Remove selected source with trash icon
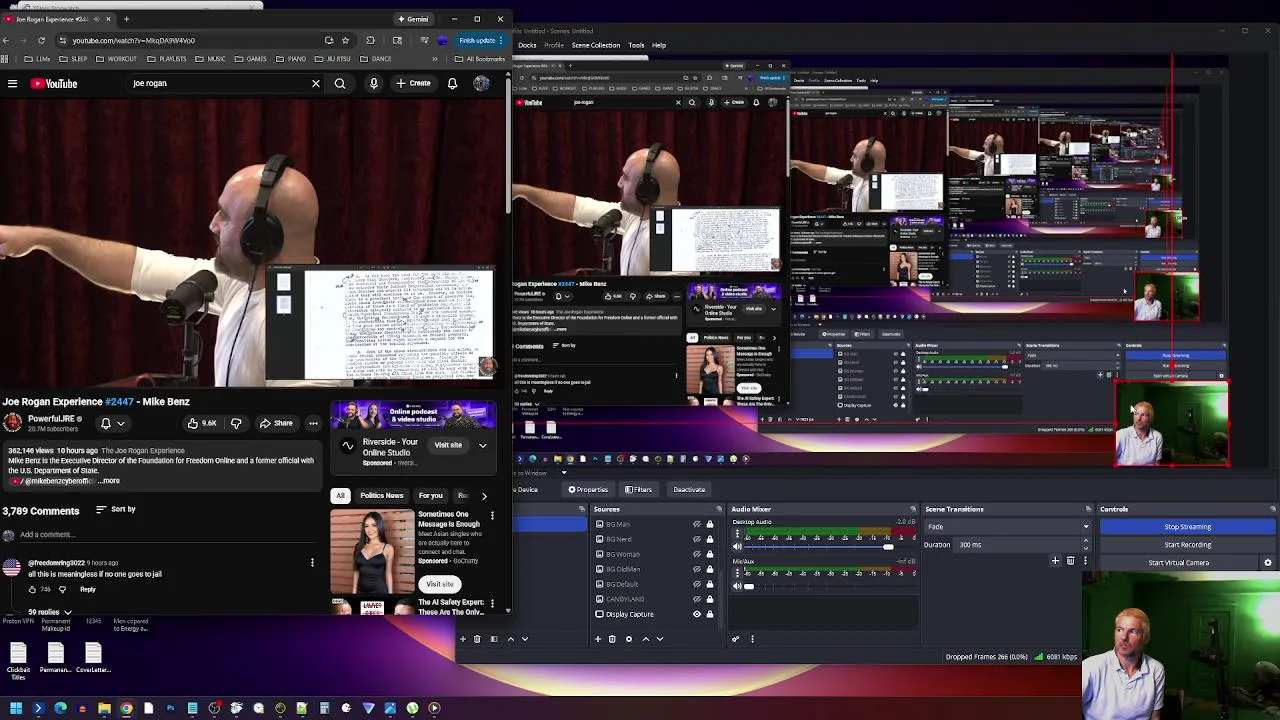The image size is (1280, 720). pyautogui.click(x=612, y=639)
